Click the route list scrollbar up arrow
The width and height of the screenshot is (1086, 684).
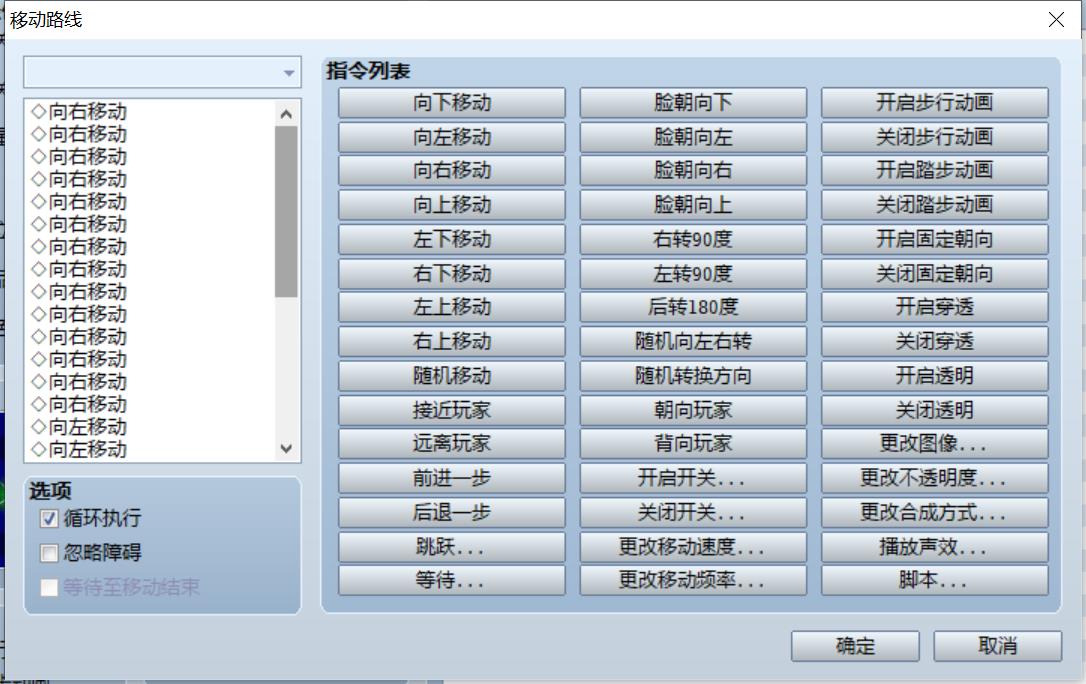(x=286, y=114)
